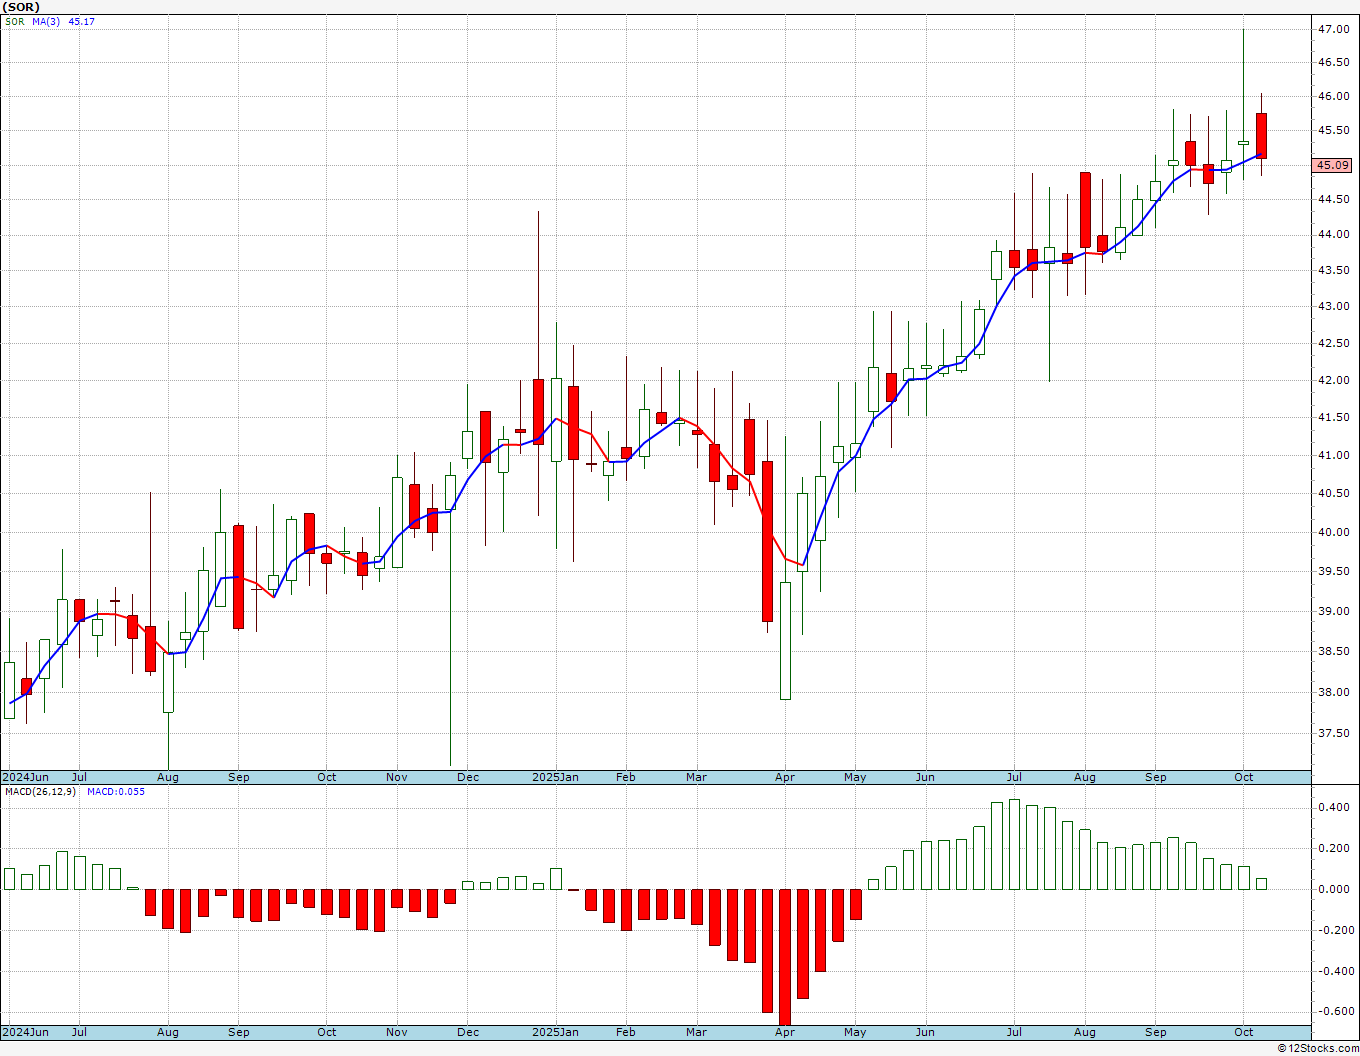Click the "37.50" price axis label
Screen dimensions: 1360x1056
point(1333,734)
